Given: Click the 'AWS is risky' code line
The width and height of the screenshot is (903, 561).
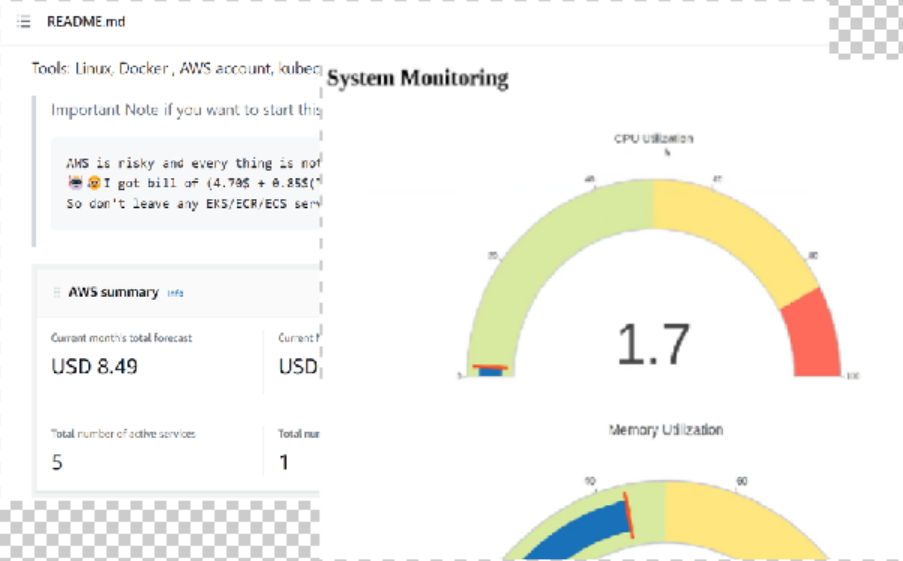Looking at the screenshot, I should tap(193, 164).
